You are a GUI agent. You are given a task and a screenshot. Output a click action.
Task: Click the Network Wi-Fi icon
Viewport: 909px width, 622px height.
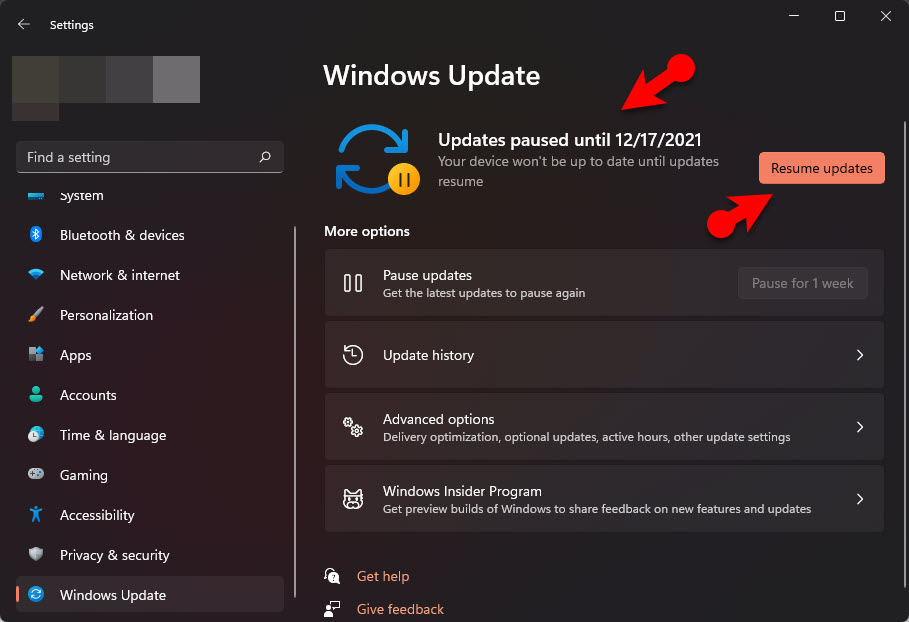[x=36, y=274]
